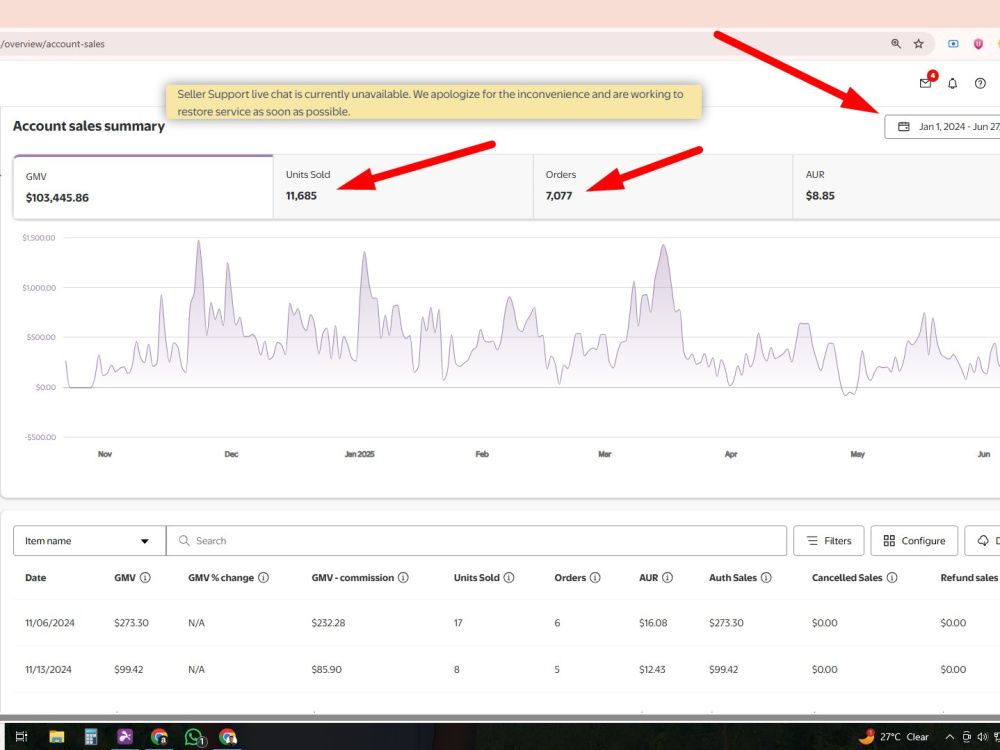Focus the Search input field

point(476,541)
